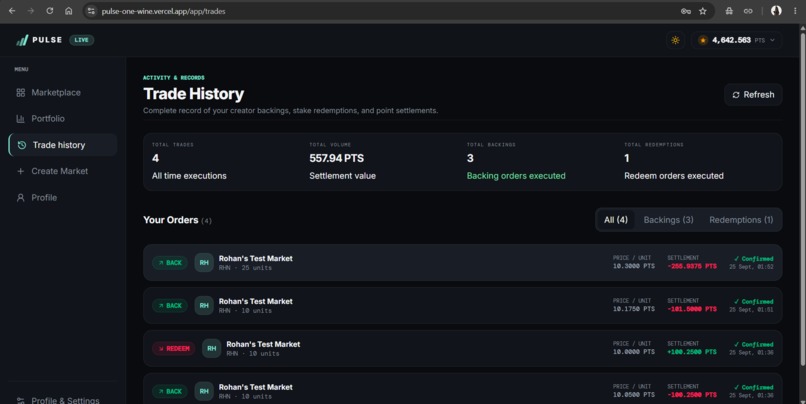Open the browser profile avatar
Image resolution: width=806 pixels, height=404 pixels.
776,11
